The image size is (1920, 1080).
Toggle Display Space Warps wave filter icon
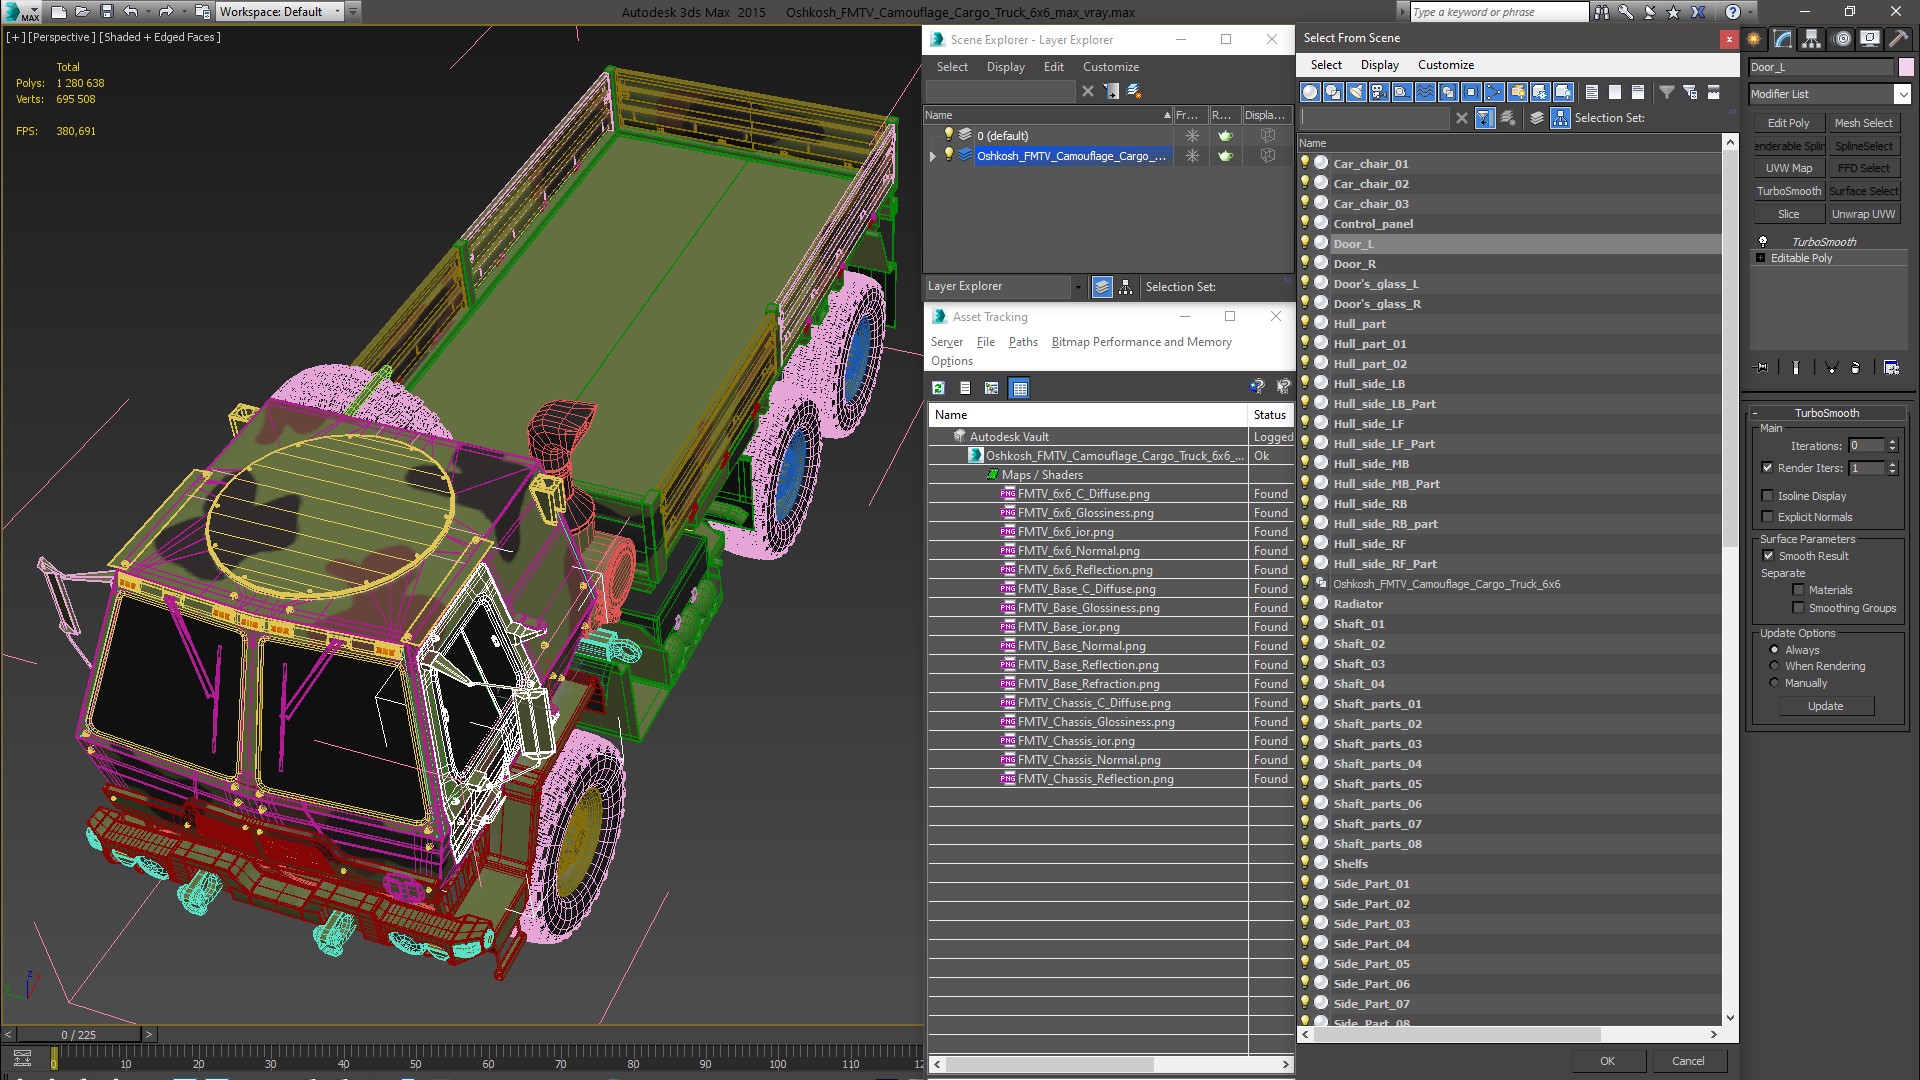[x=1425, y=92]
